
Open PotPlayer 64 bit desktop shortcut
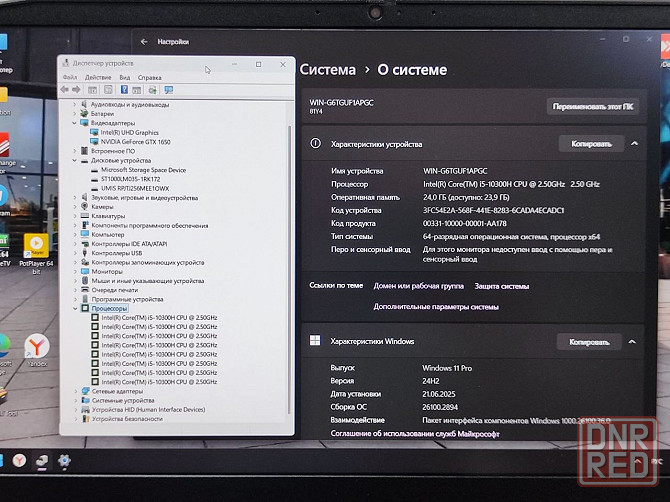coord(36,254)
